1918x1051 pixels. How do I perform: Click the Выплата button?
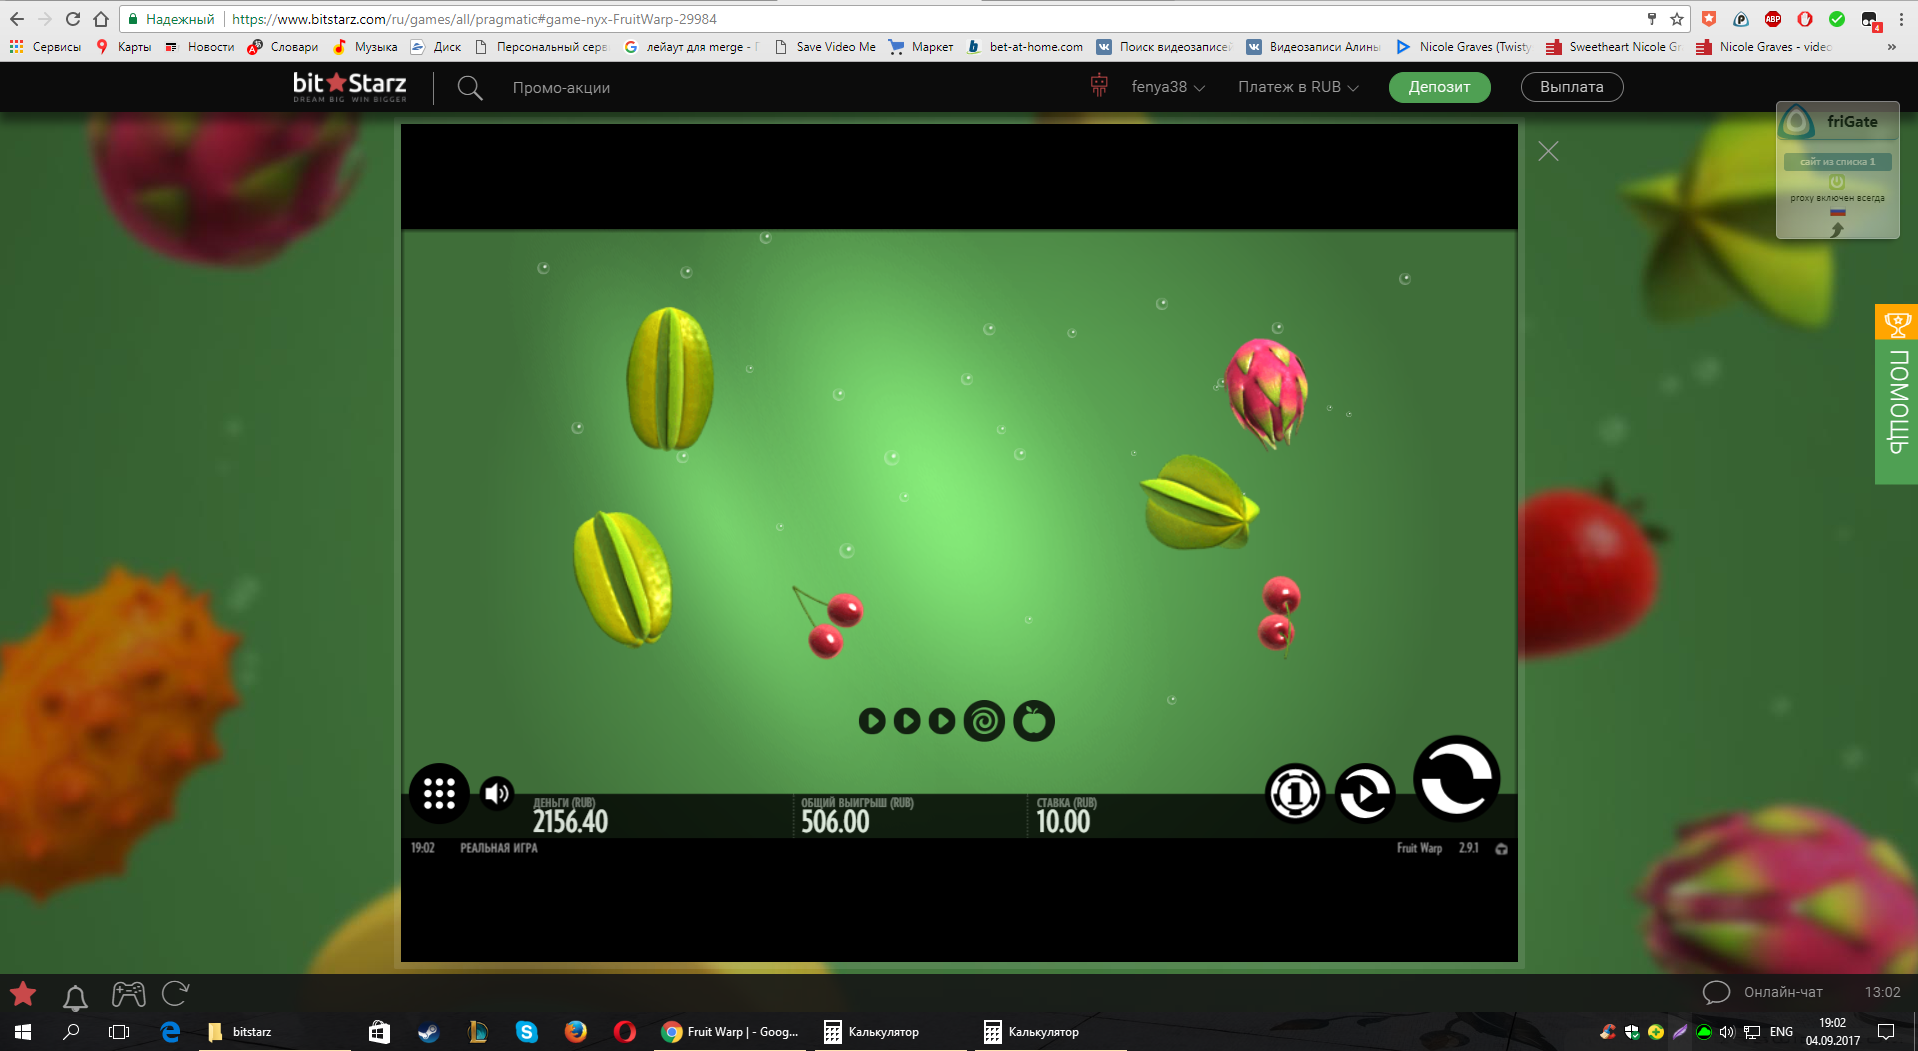click(x=1571, y=87)
